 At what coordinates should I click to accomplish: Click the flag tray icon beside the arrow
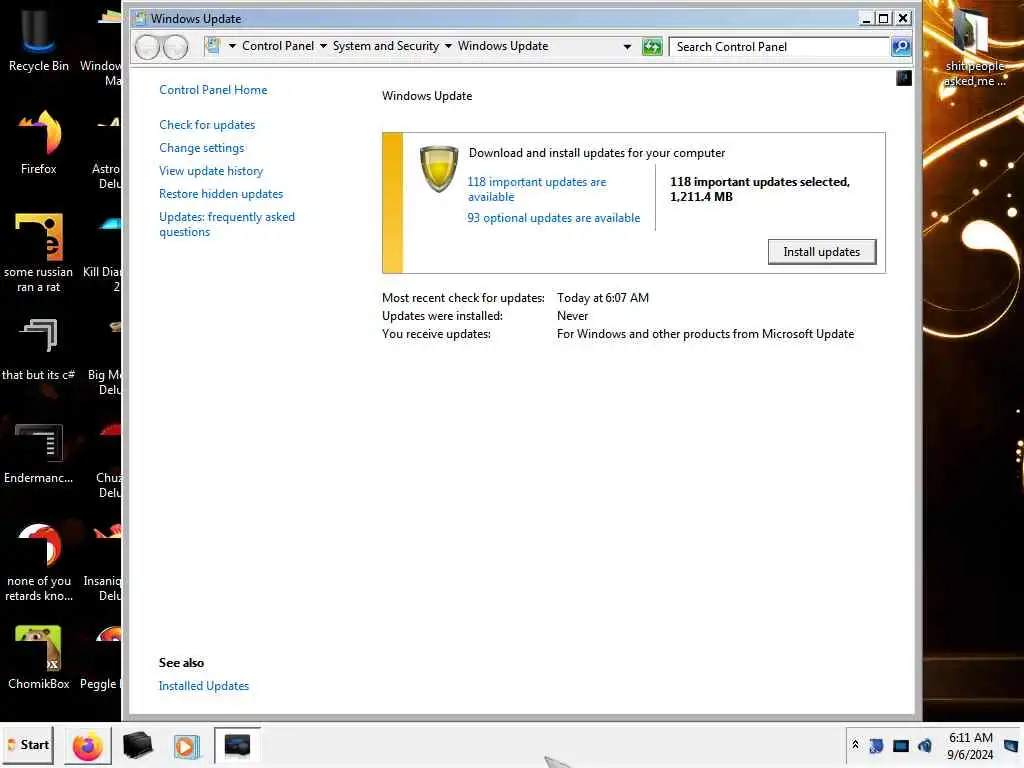[876, 745]
